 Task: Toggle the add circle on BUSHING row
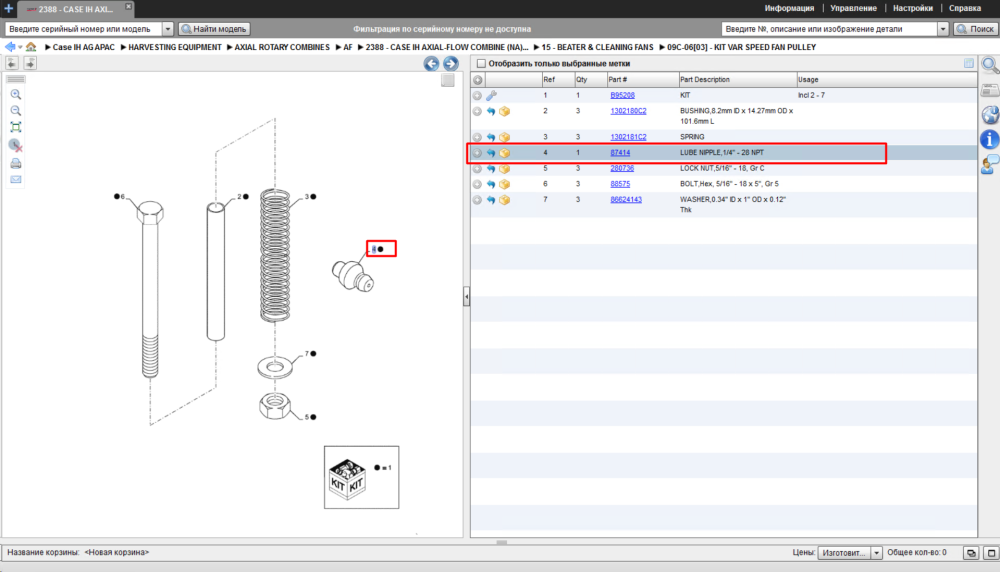(477, 112)
